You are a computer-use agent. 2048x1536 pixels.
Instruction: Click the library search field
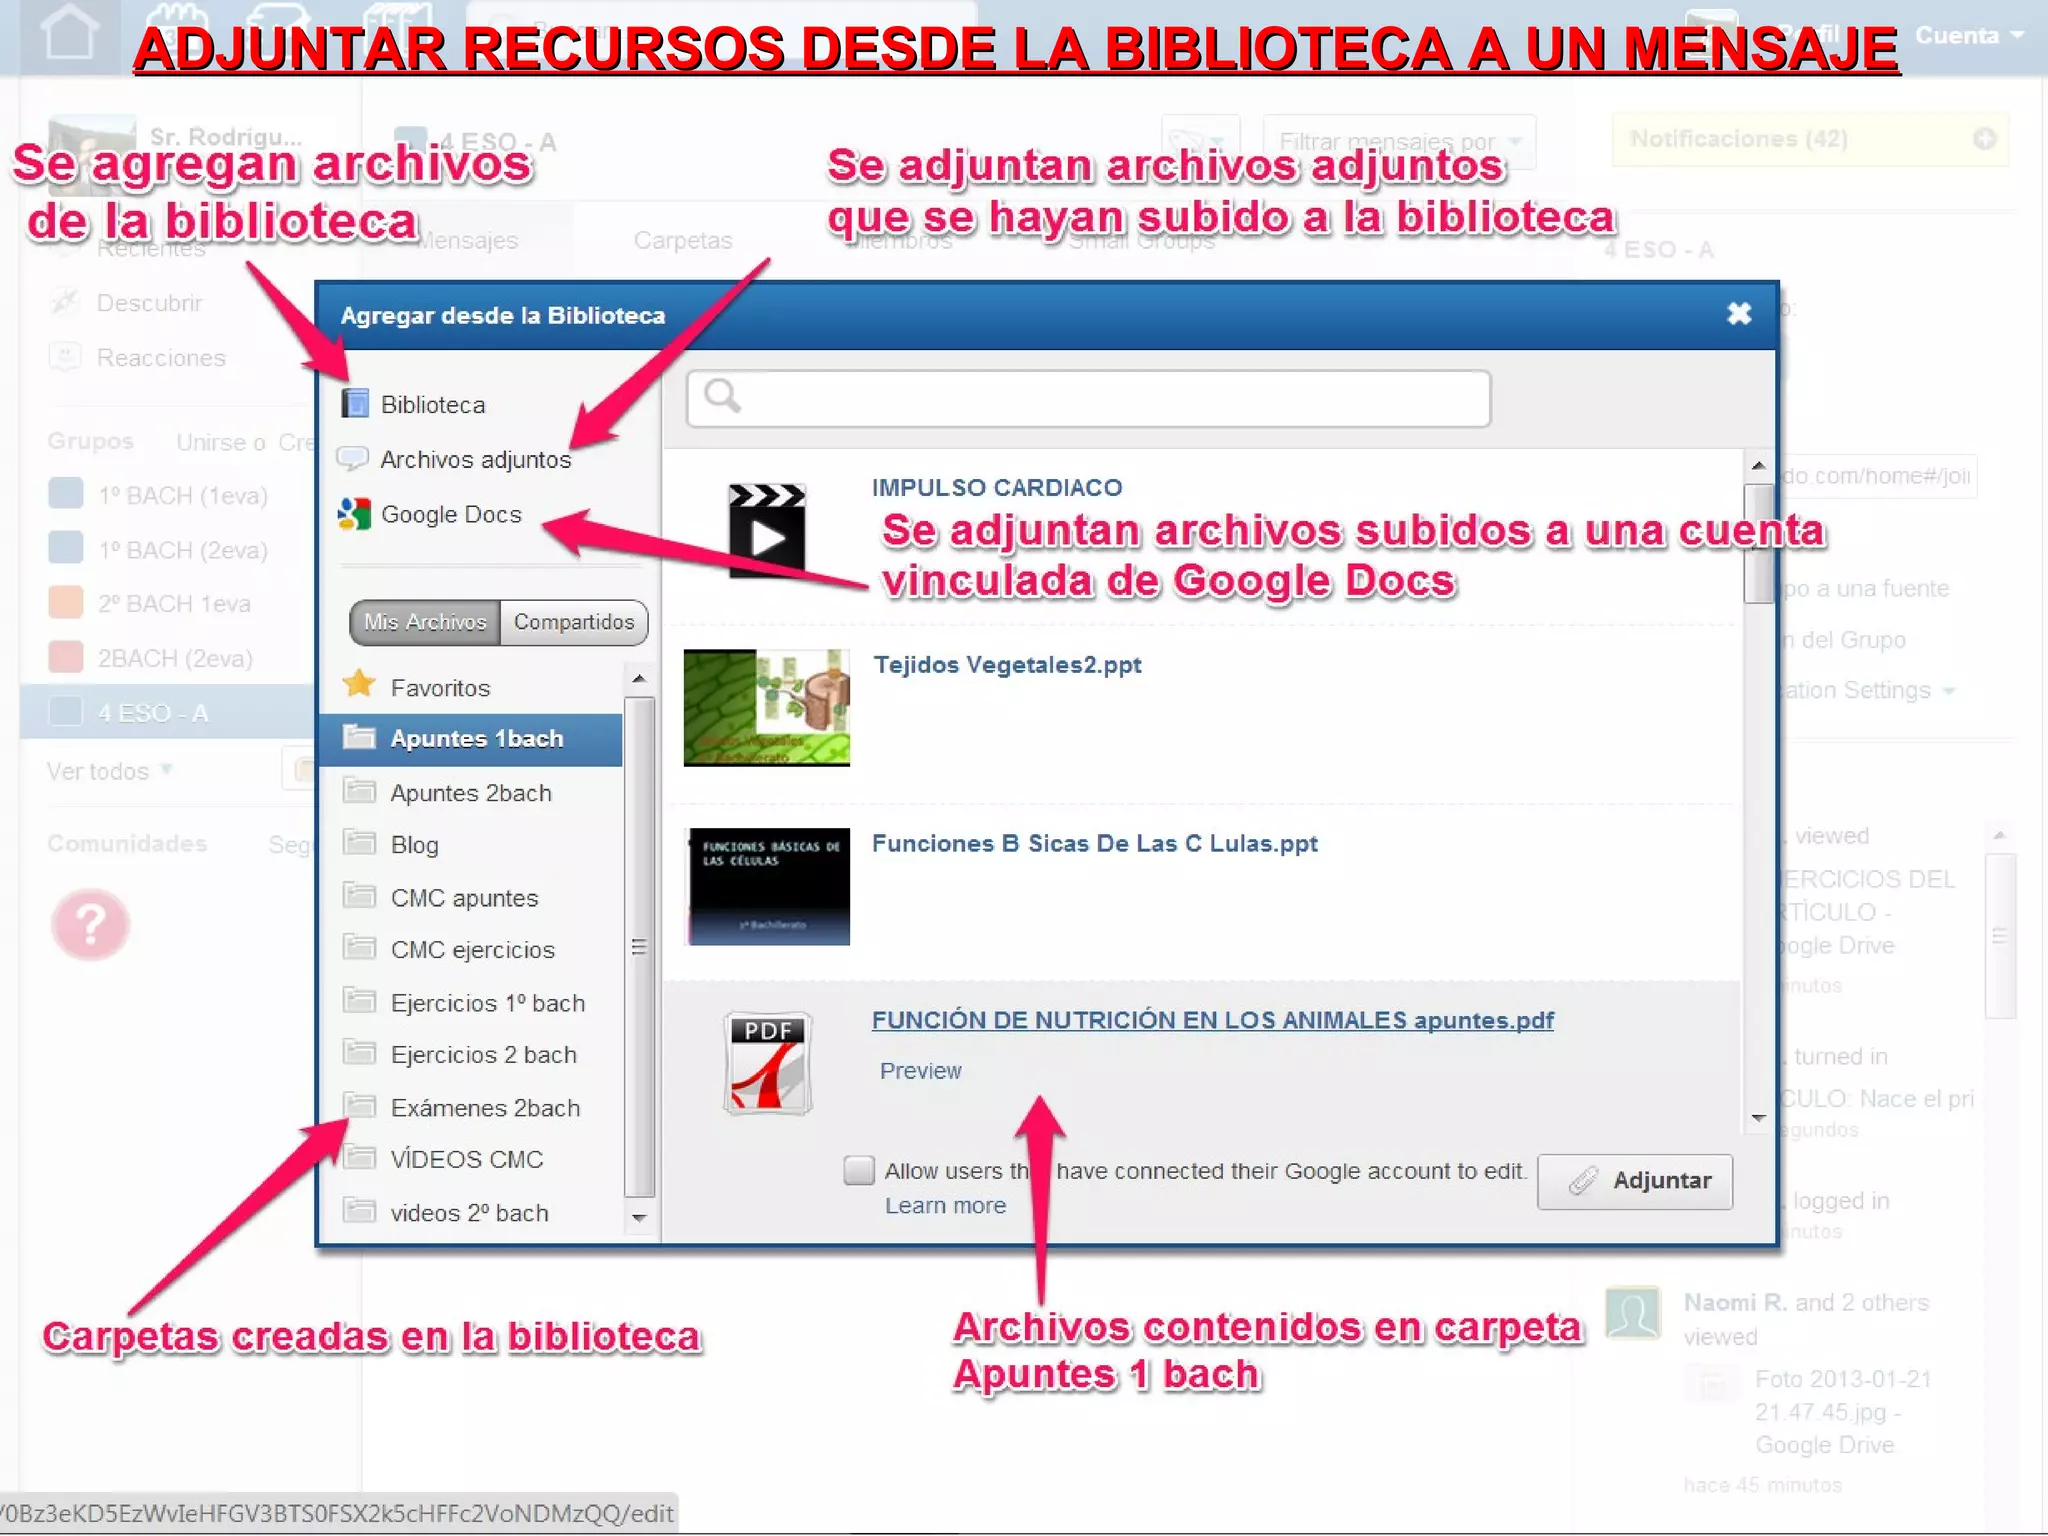tap(1088, 398)
